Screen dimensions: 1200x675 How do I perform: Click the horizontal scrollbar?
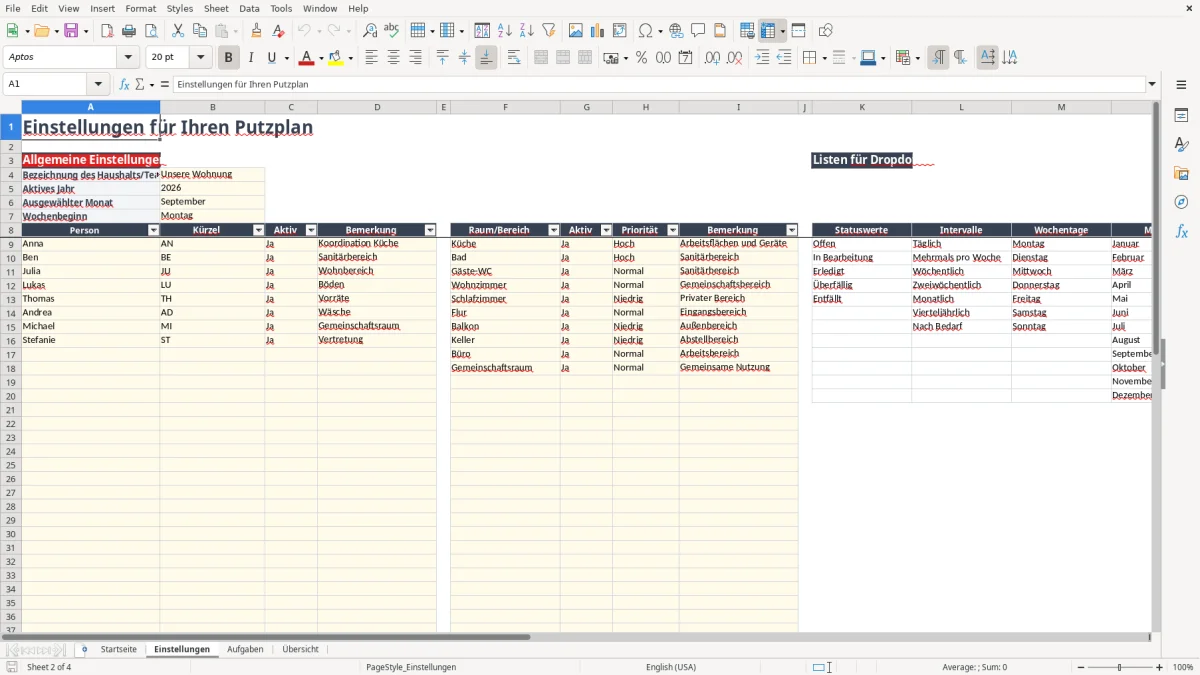270,637
